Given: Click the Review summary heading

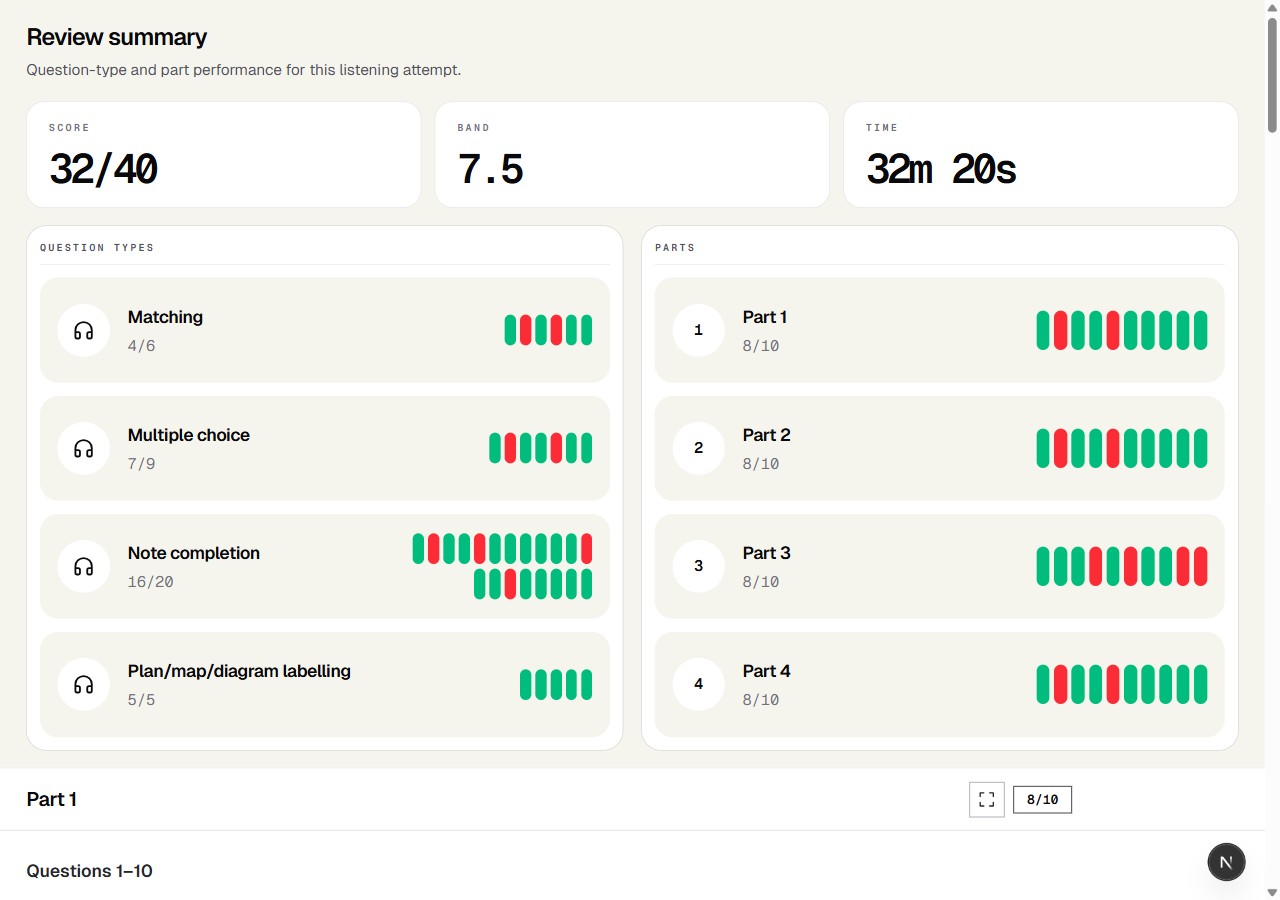Looking at the screenshot, I should pos(117,37).
